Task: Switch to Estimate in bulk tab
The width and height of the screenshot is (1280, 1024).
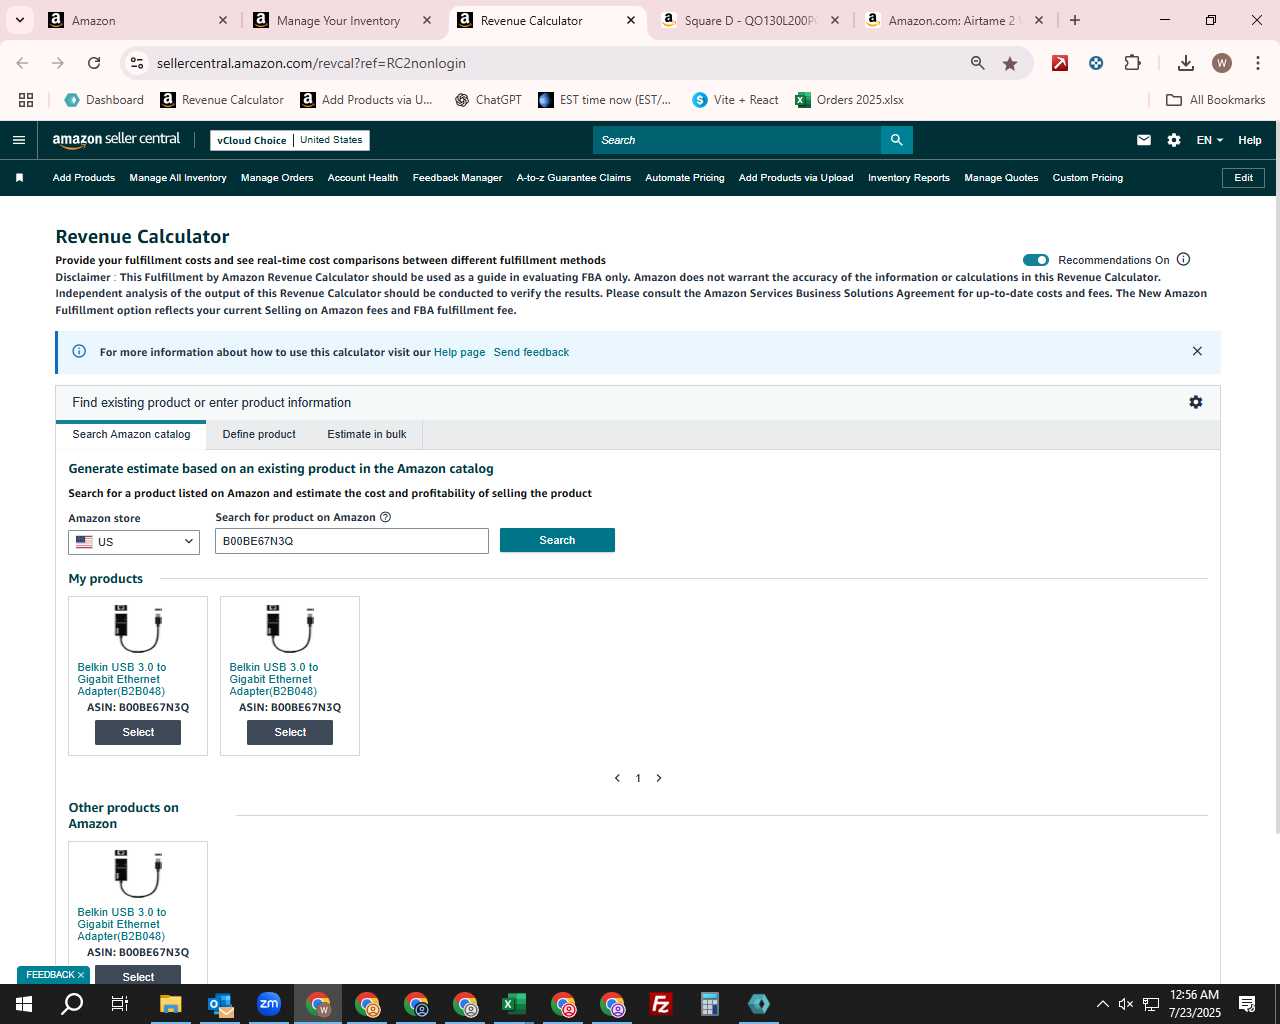Action: tap(367, 434)
